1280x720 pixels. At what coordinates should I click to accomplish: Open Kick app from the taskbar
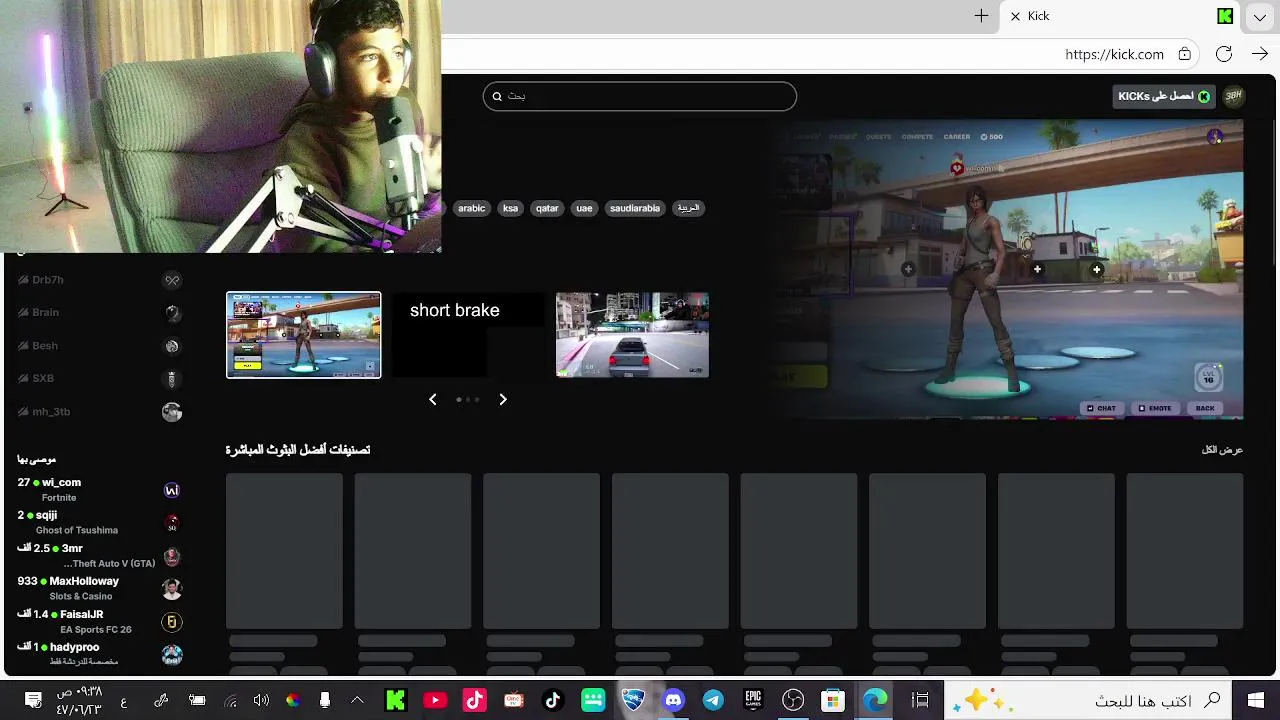(396, 700)
